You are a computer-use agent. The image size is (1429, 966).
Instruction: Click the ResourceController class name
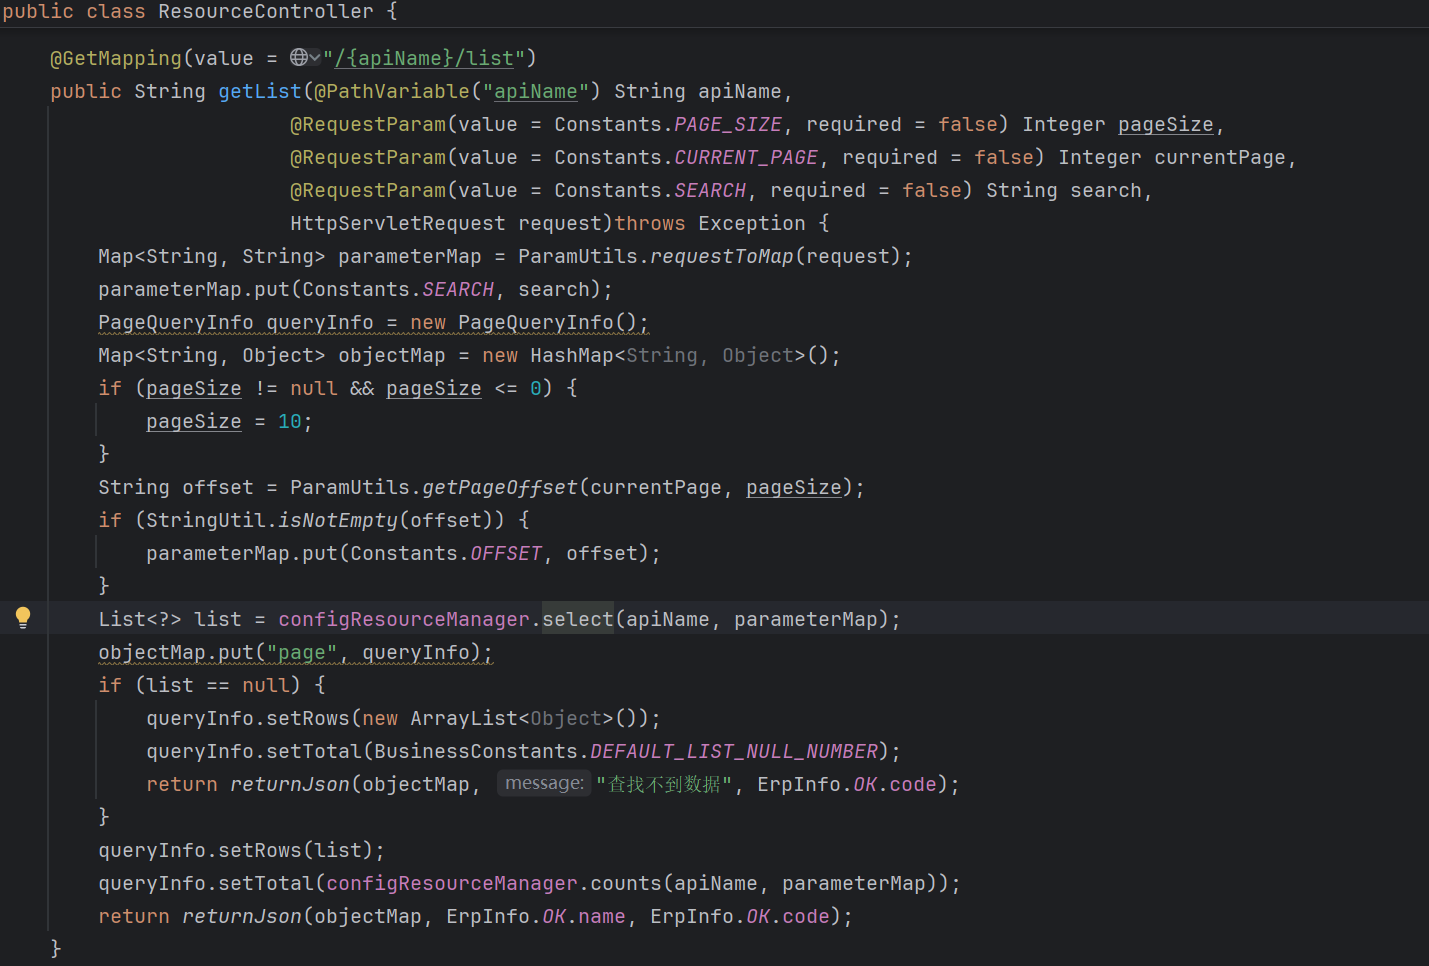pyautogui.click(x=266, y=11)
